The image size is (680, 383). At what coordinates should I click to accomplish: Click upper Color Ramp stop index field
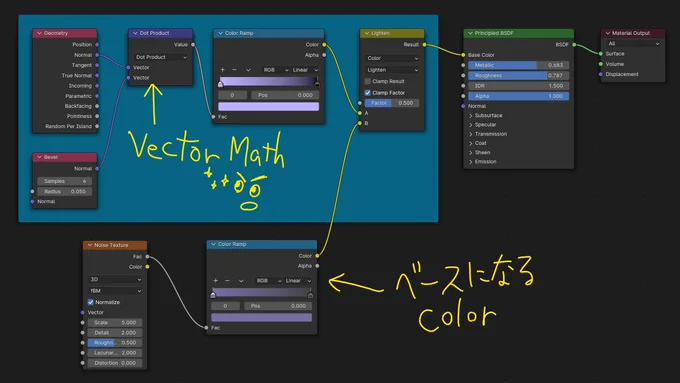click(232, 95)
